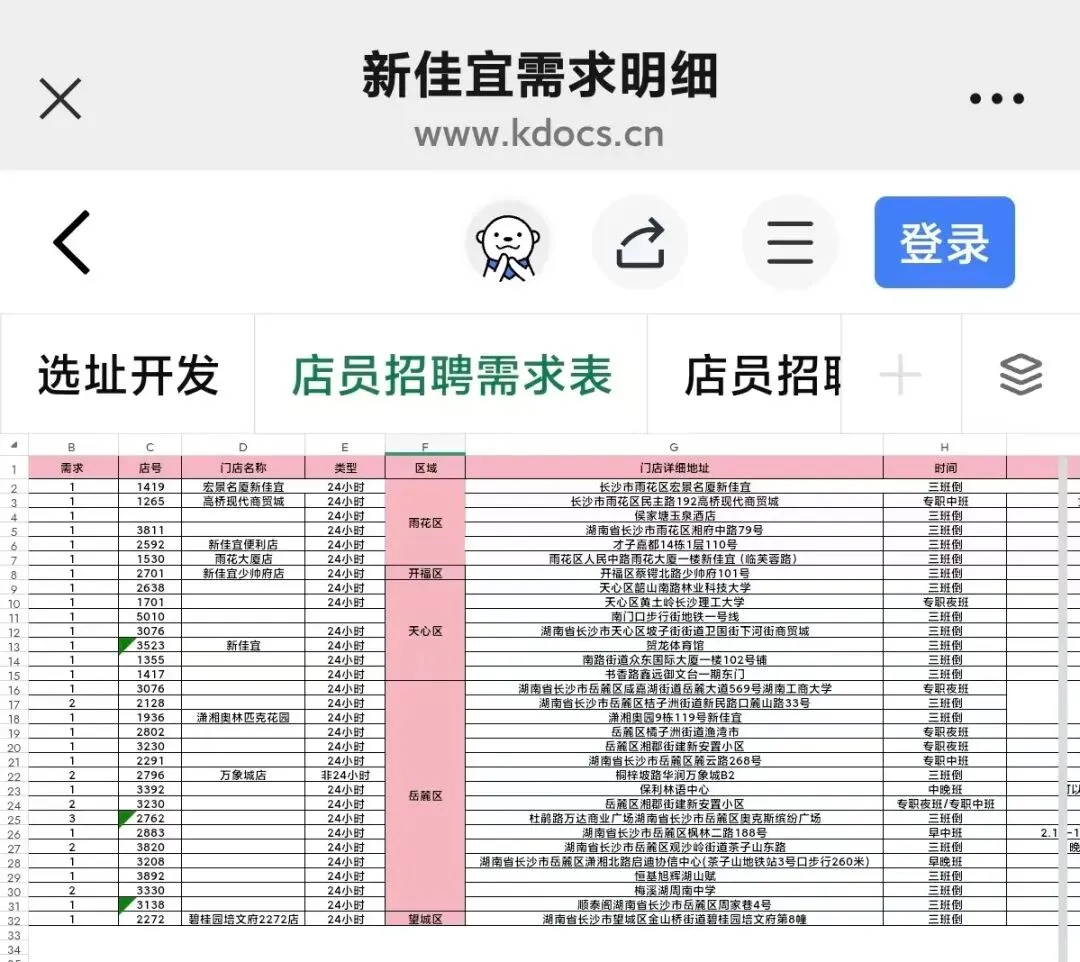Select cell 雨花大厦店
The height and width of the screenshot is (962, 1080).
[243, 558]
